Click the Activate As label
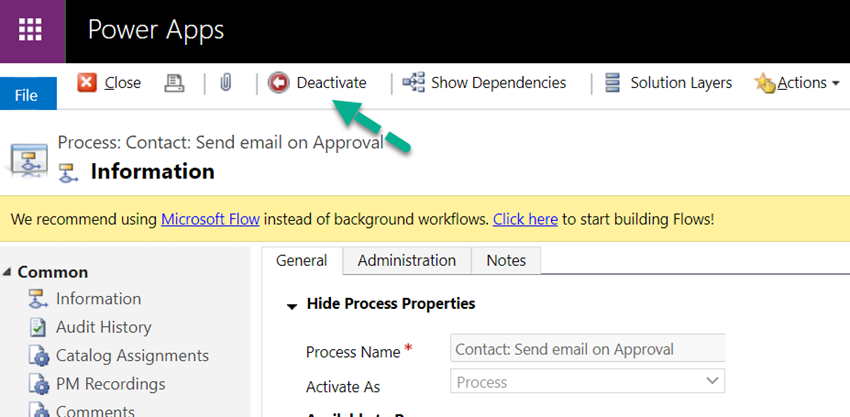Viewport: 850px width, 417px height. coord(343,387)
